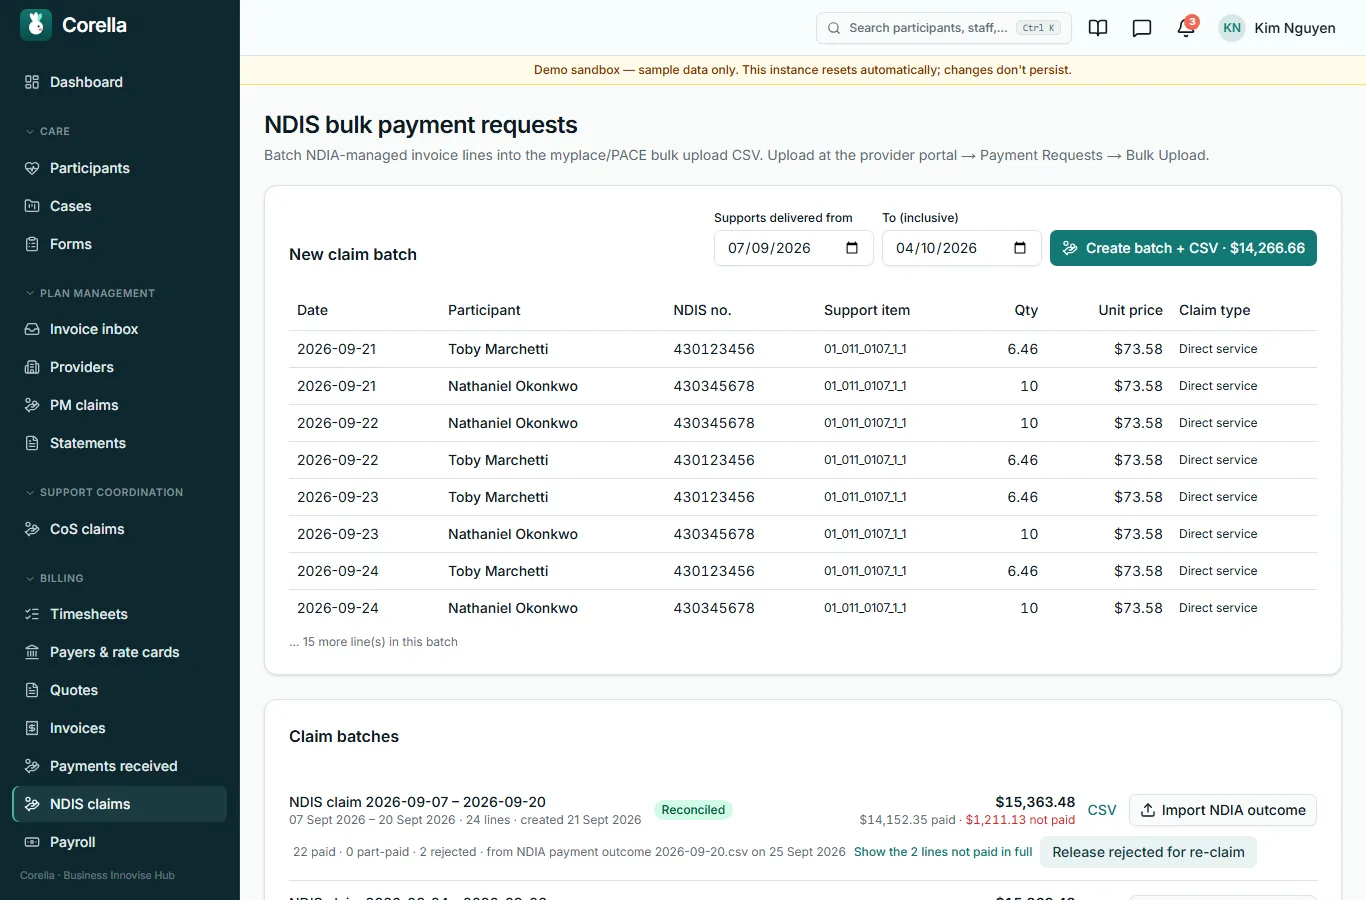Click the Participants heart icon

(x=32, y=168)
